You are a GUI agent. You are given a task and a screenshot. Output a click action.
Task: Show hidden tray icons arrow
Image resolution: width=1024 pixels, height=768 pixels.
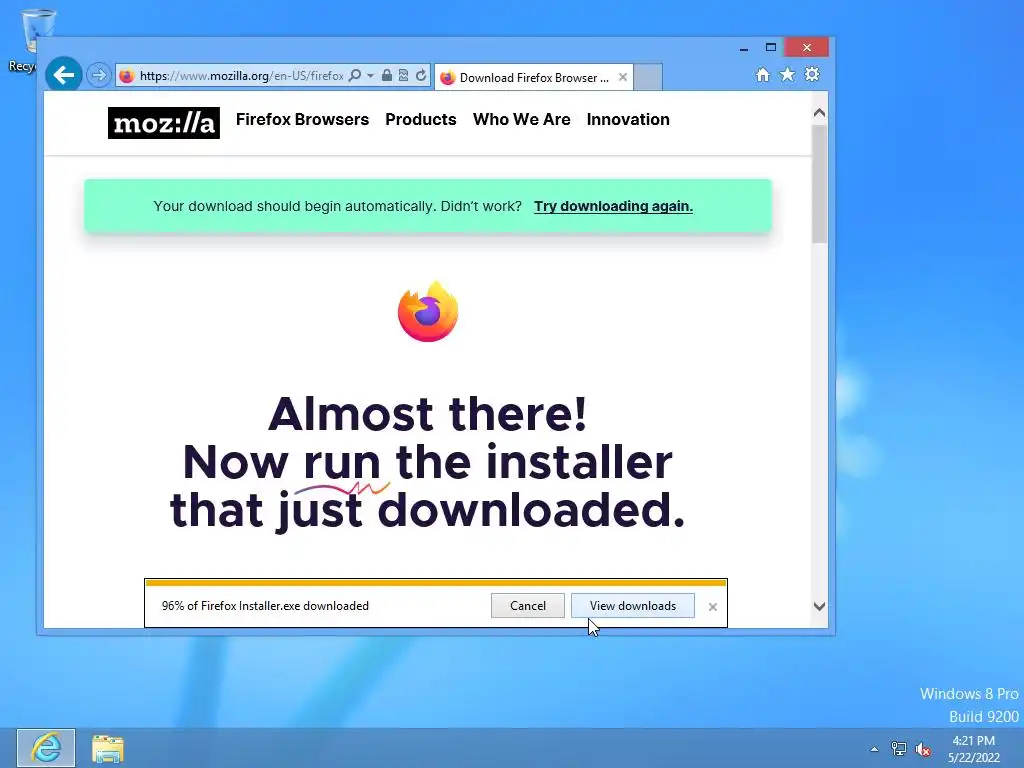(874, 749)
